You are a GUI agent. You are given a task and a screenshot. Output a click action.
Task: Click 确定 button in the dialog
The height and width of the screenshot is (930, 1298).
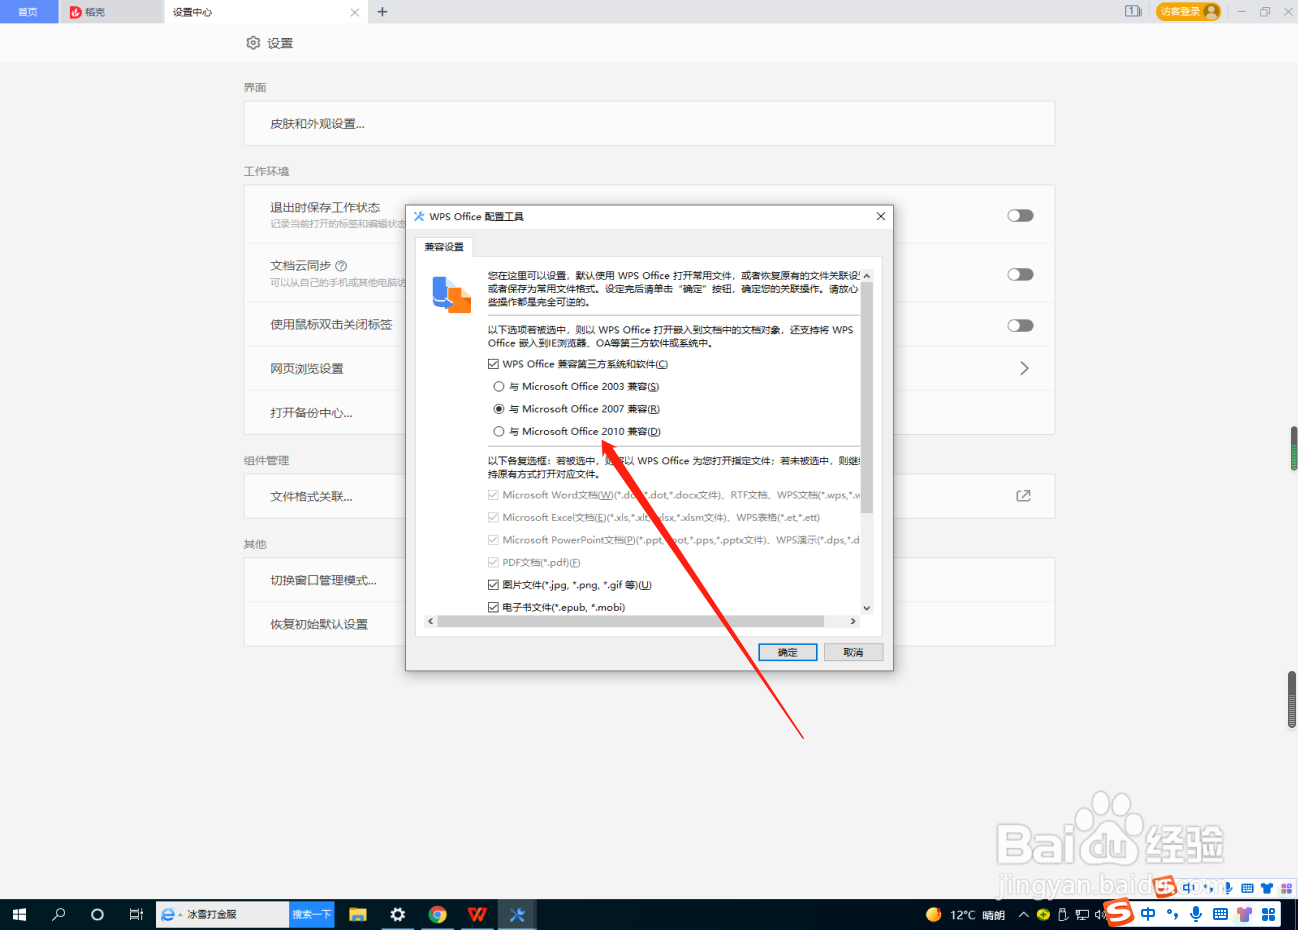(x=788, y=652)
